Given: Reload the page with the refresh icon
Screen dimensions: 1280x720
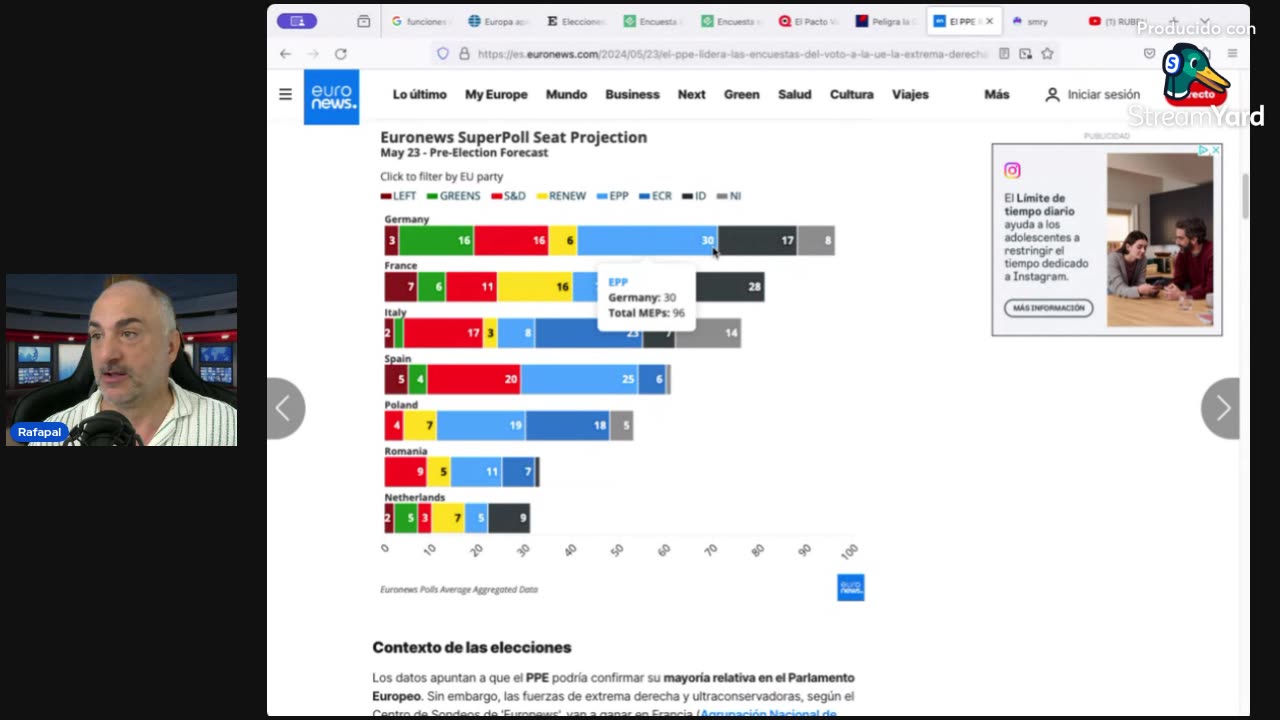Looking at the screenshot, I should [x=341, y=54].
